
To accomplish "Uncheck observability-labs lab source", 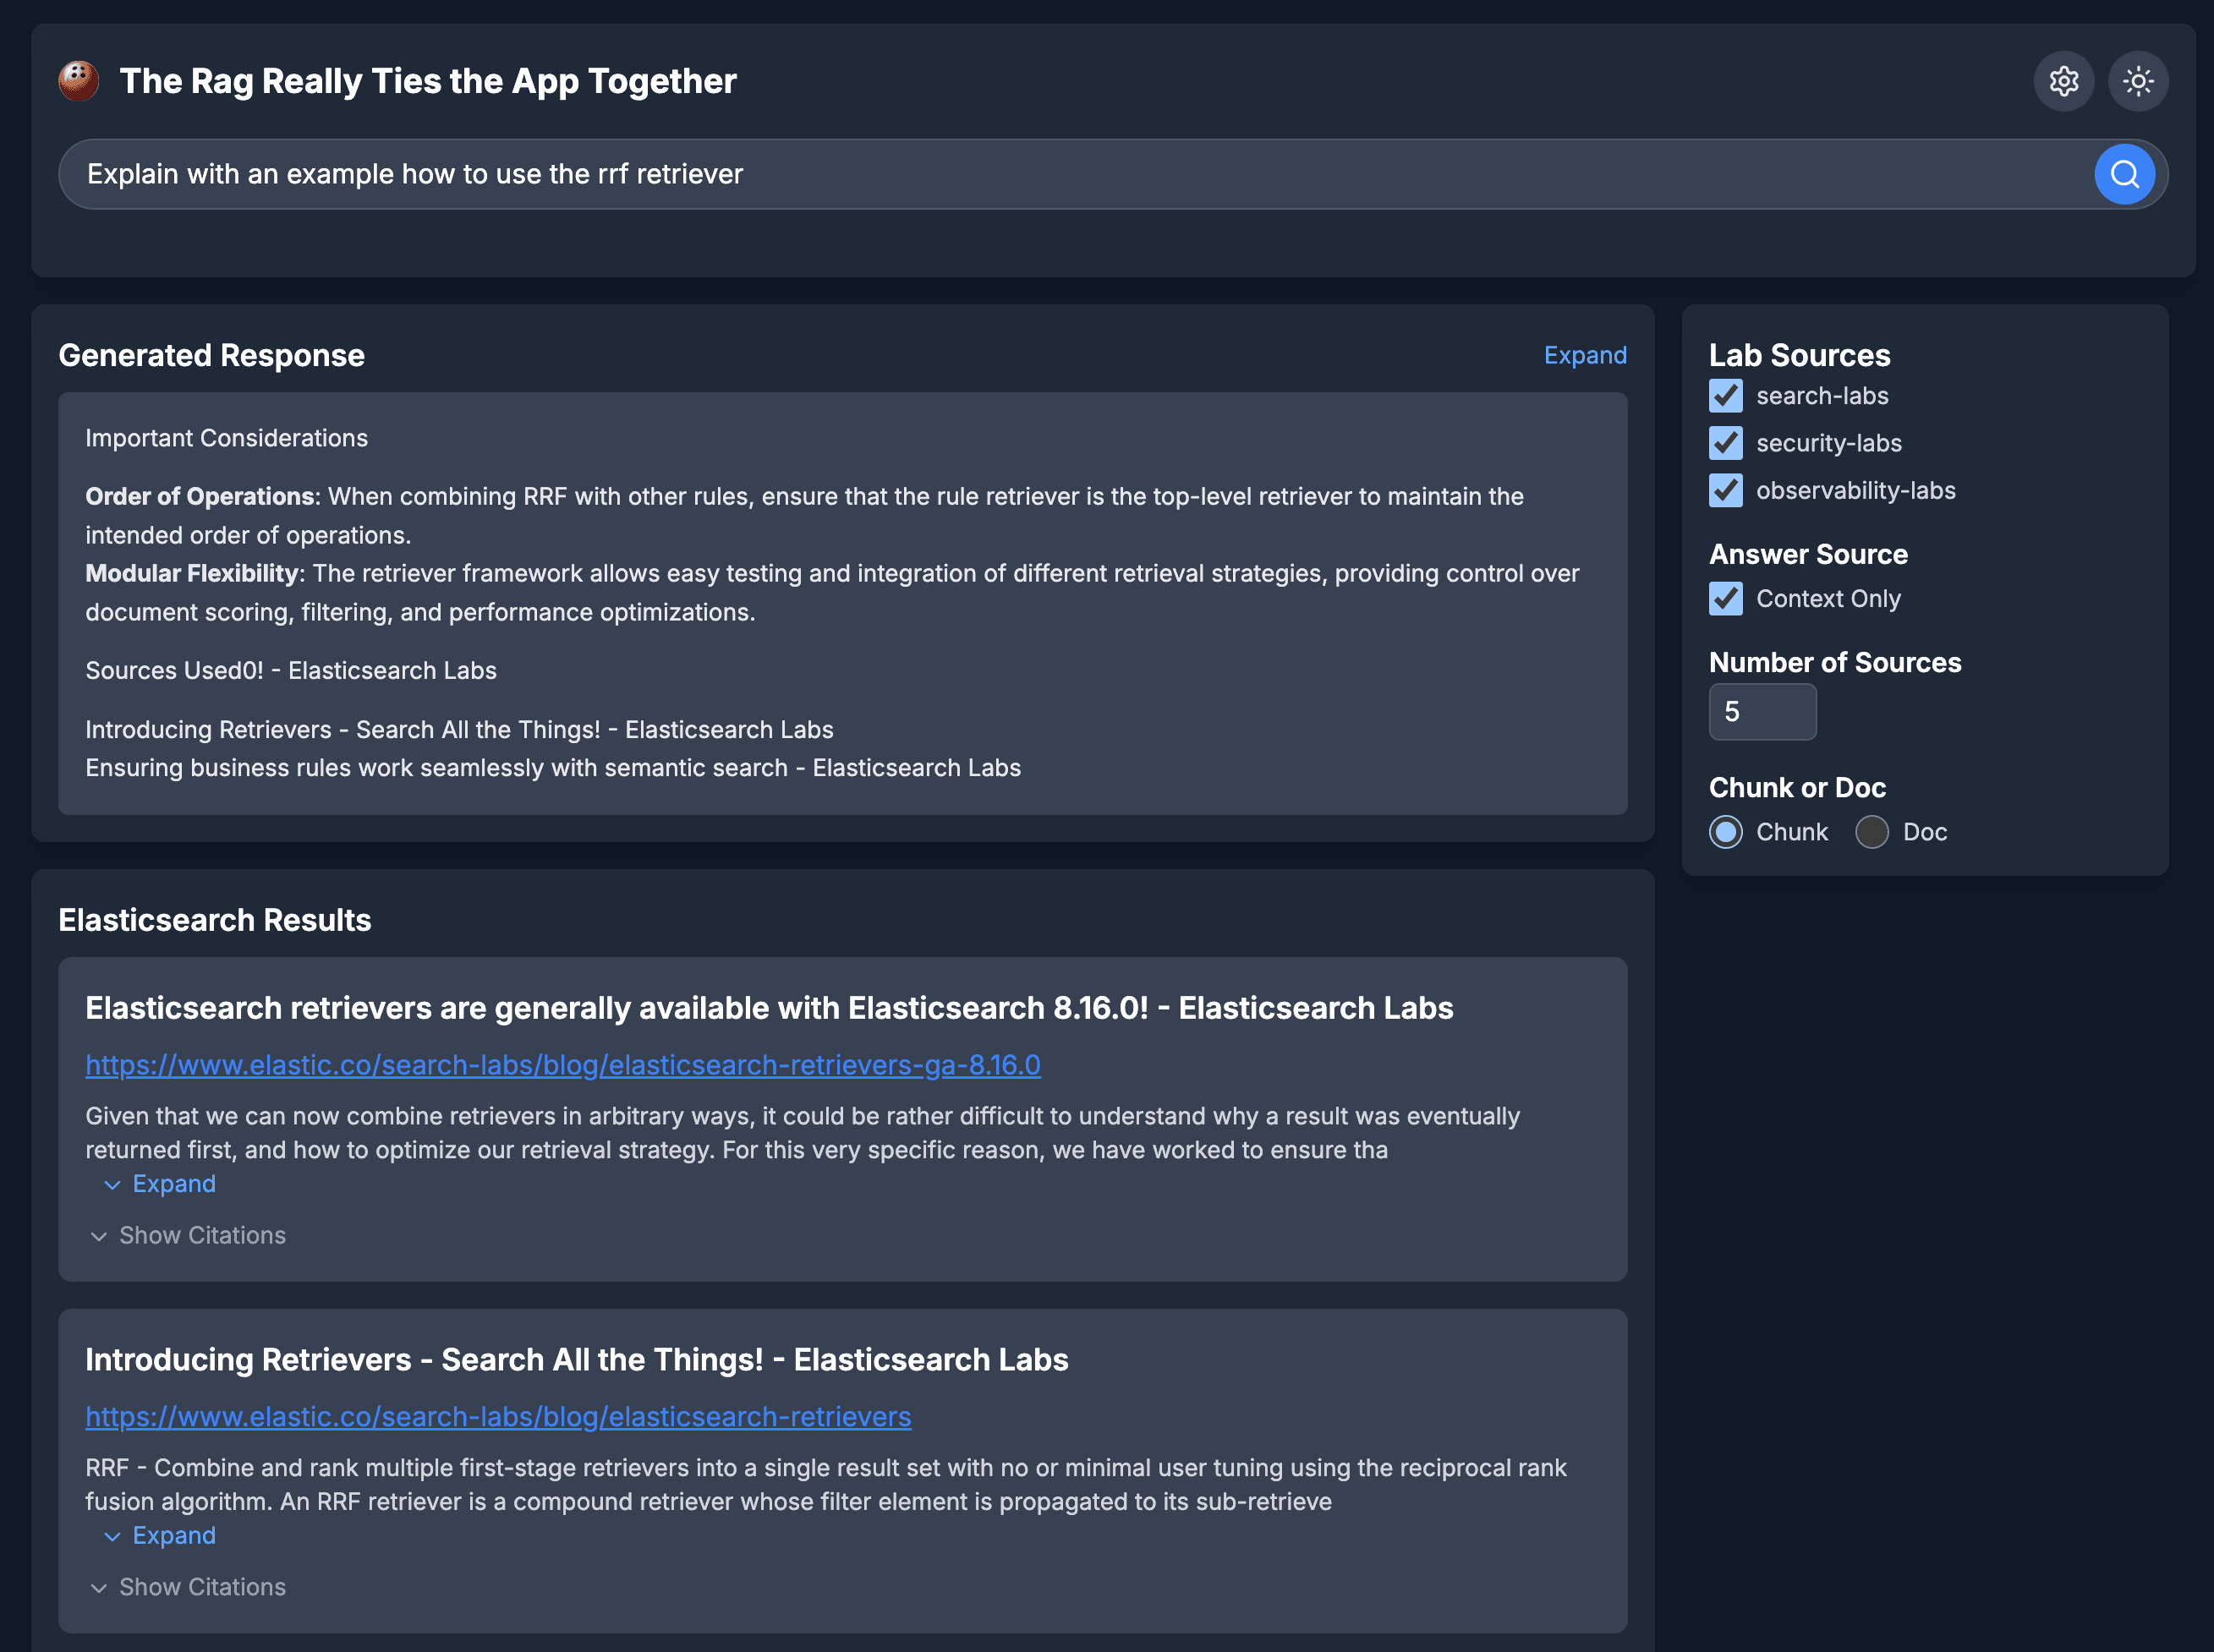I will pyautogui.click(x=1724, y=491).
